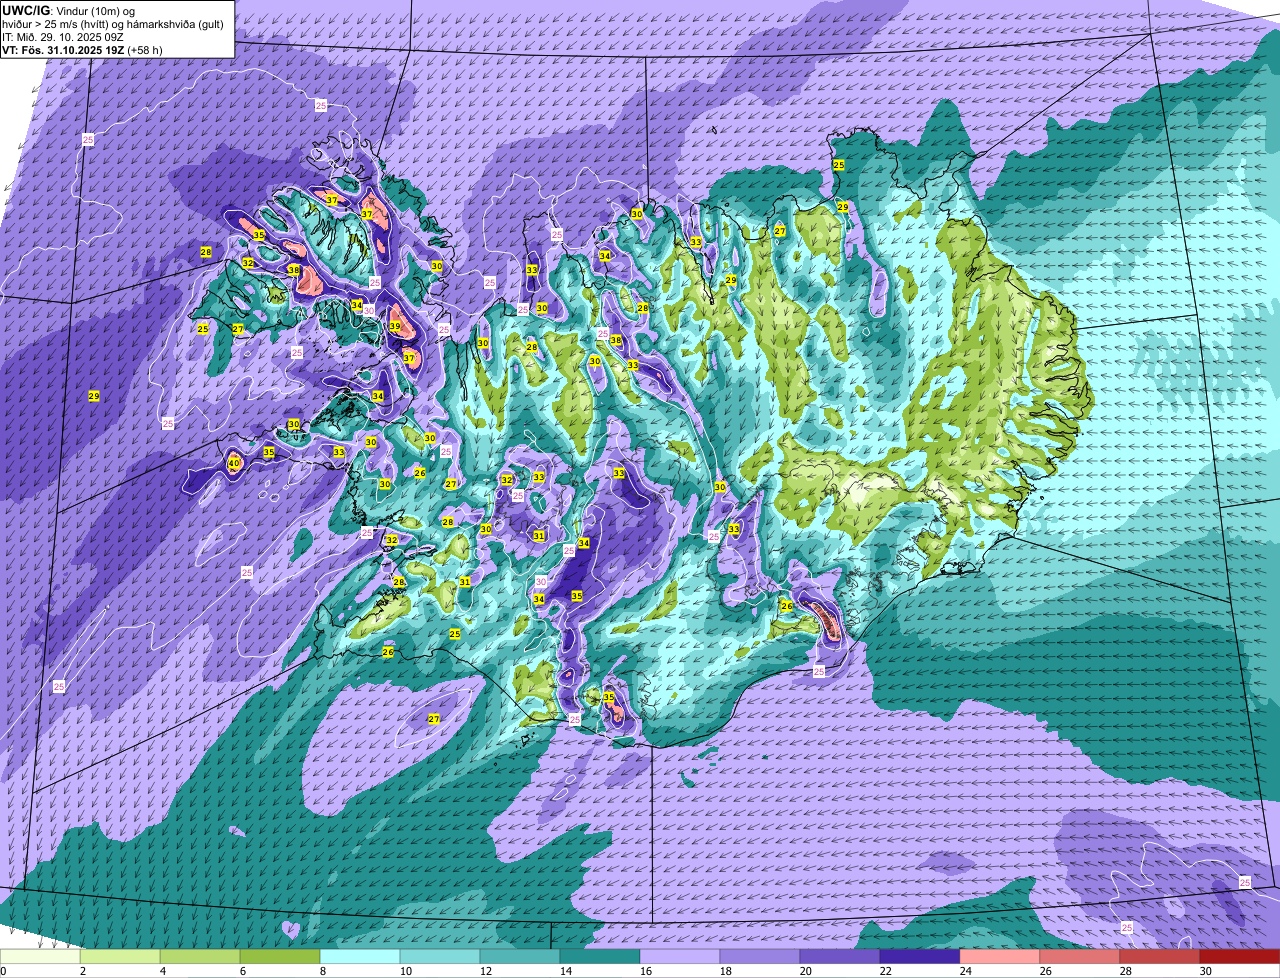
Task: Click the yellow peak gust label "39"
Action: [x=395, y=326]
